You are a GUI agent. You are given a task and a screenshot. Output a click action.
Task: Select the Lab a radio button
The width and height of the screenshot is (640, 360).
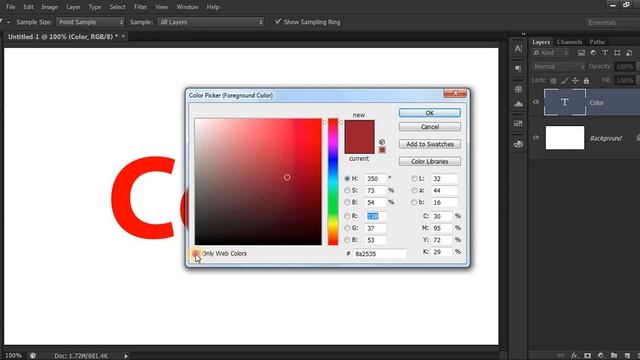[x=414, y=190]
